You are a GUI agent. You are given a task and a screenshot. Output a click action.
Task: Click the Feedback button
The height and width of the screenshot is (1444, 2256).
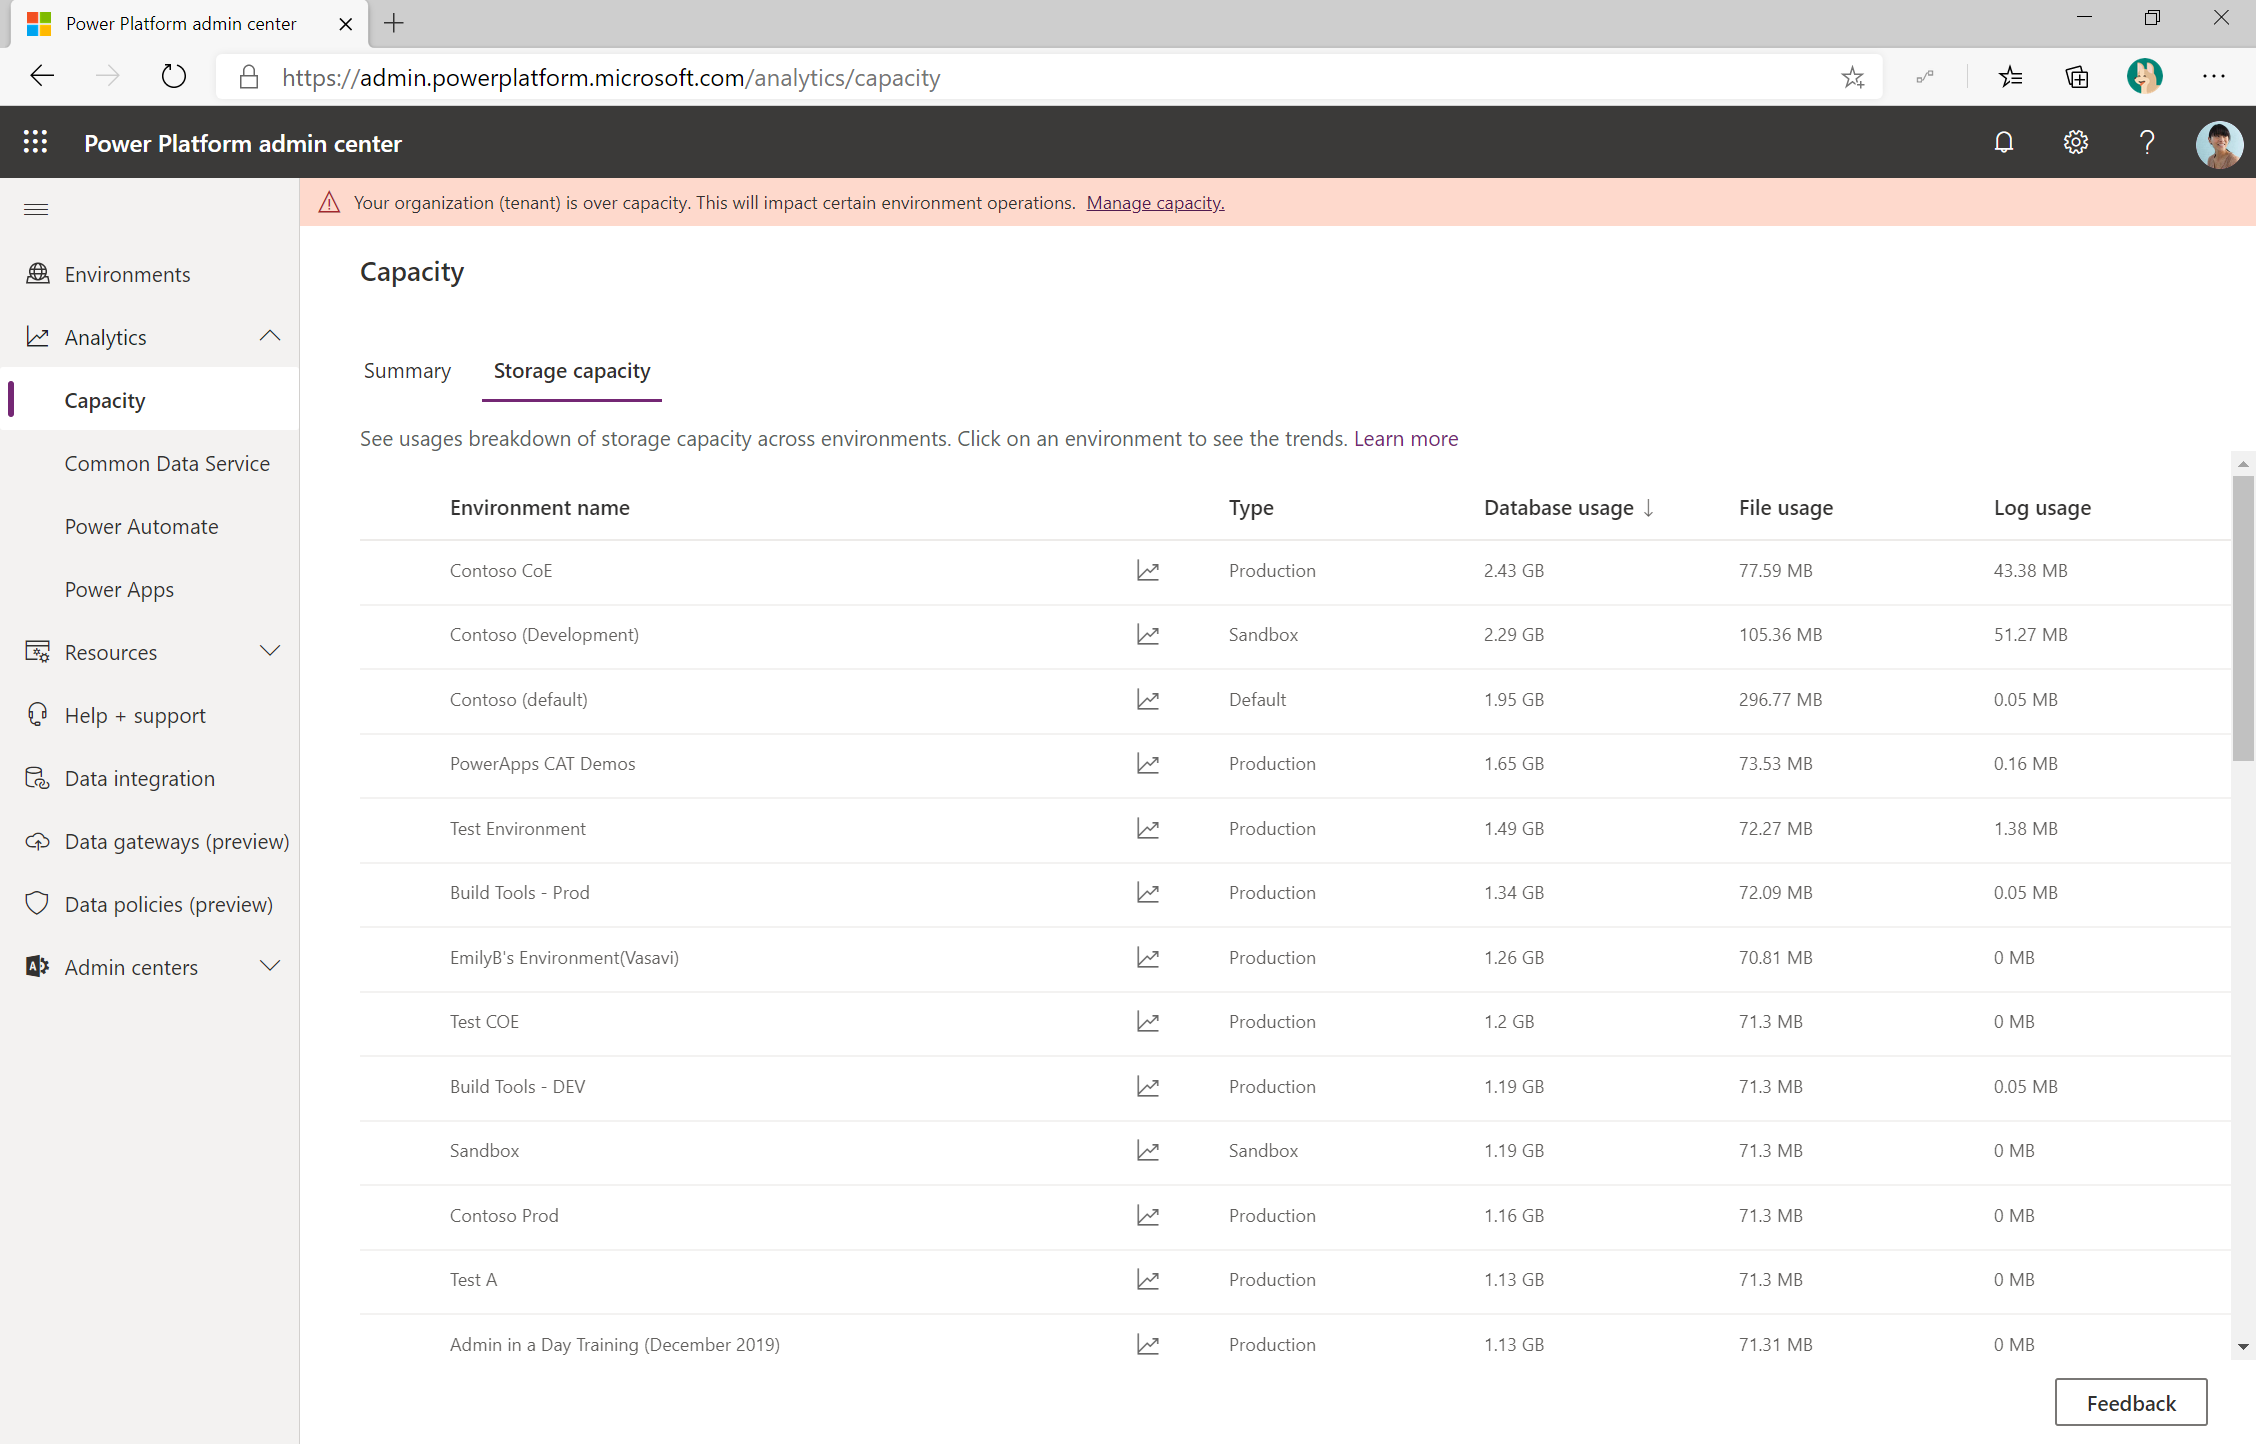[2129, 1401]
